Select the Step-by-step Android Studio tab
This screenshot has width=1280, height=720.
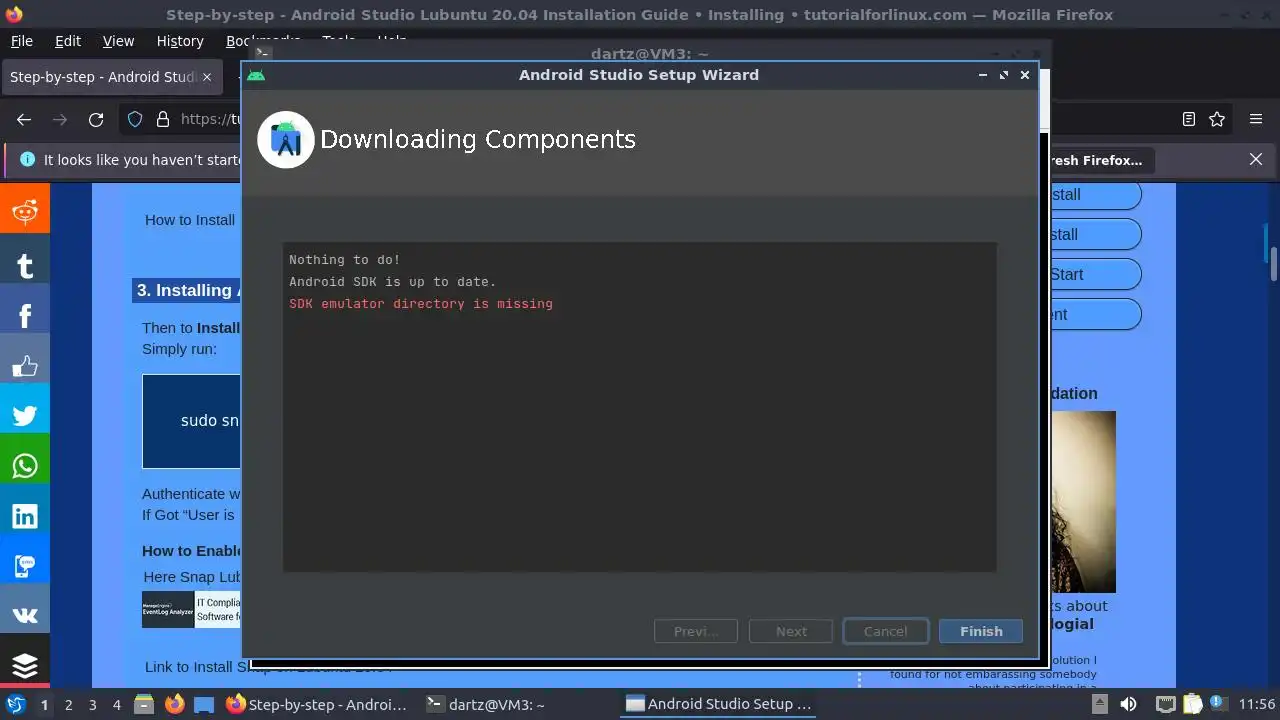tap(110, 77)
